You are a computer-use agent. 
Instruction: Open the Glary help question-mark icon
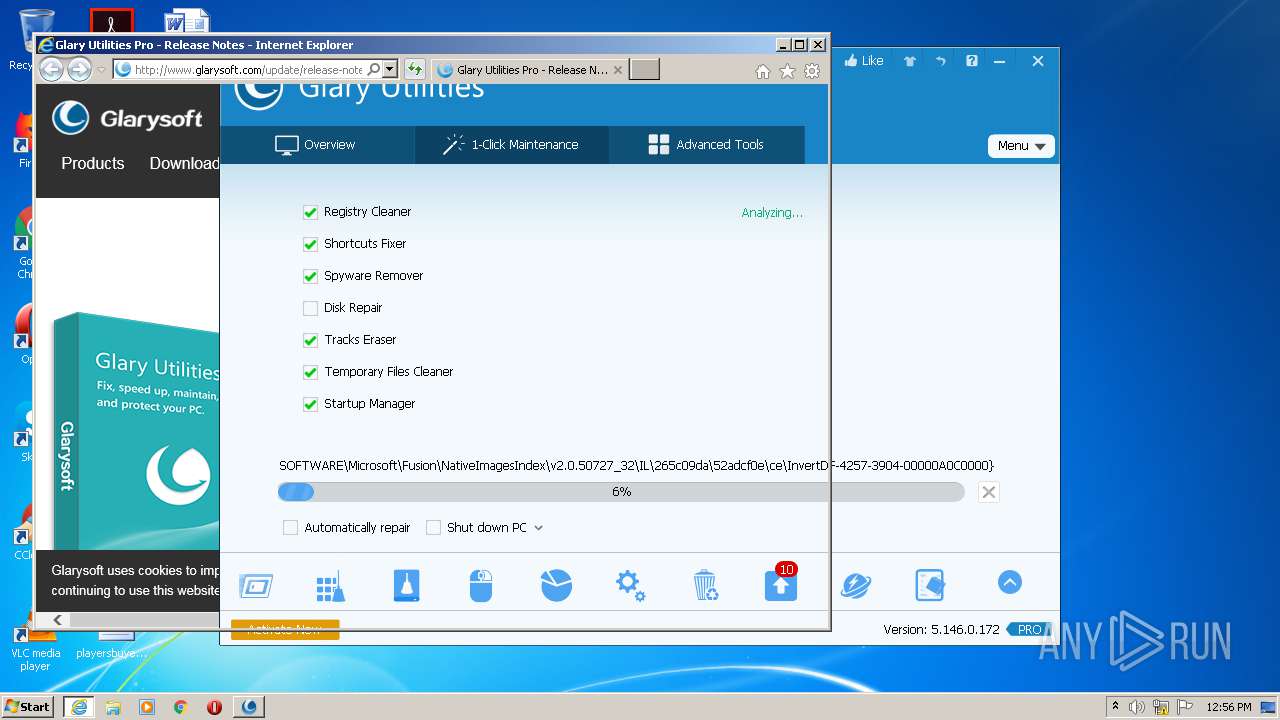click(x=972, y=61)
